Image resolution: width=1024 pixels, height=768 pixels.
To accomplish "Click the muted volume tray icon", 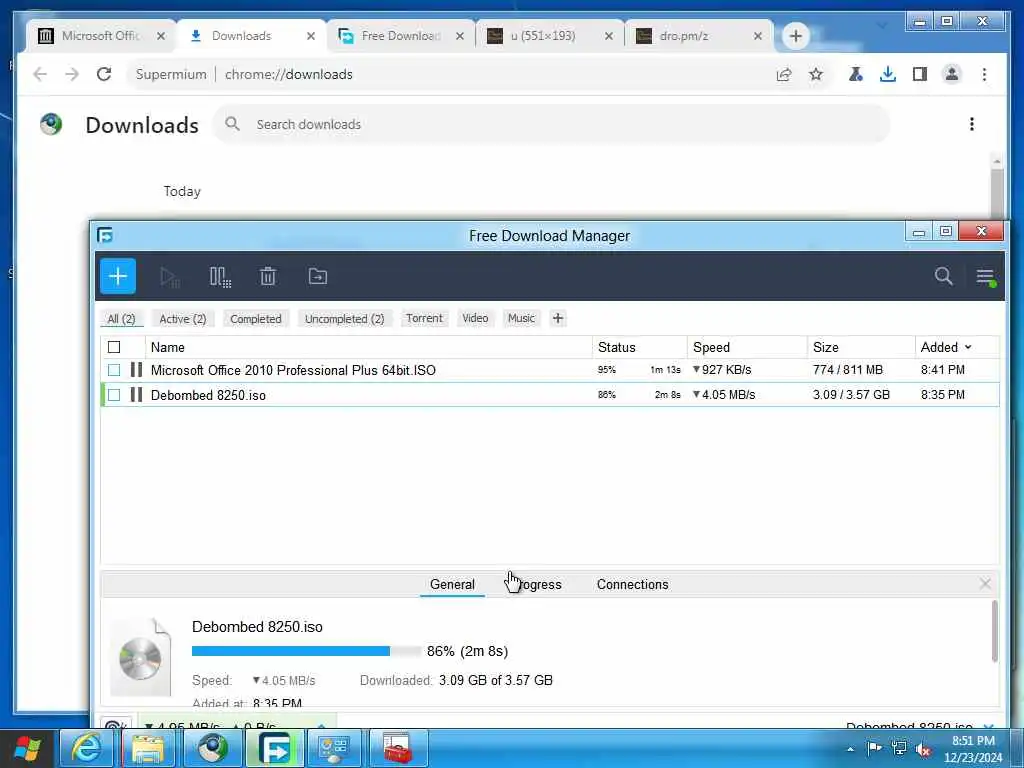I will pos(923,748).
